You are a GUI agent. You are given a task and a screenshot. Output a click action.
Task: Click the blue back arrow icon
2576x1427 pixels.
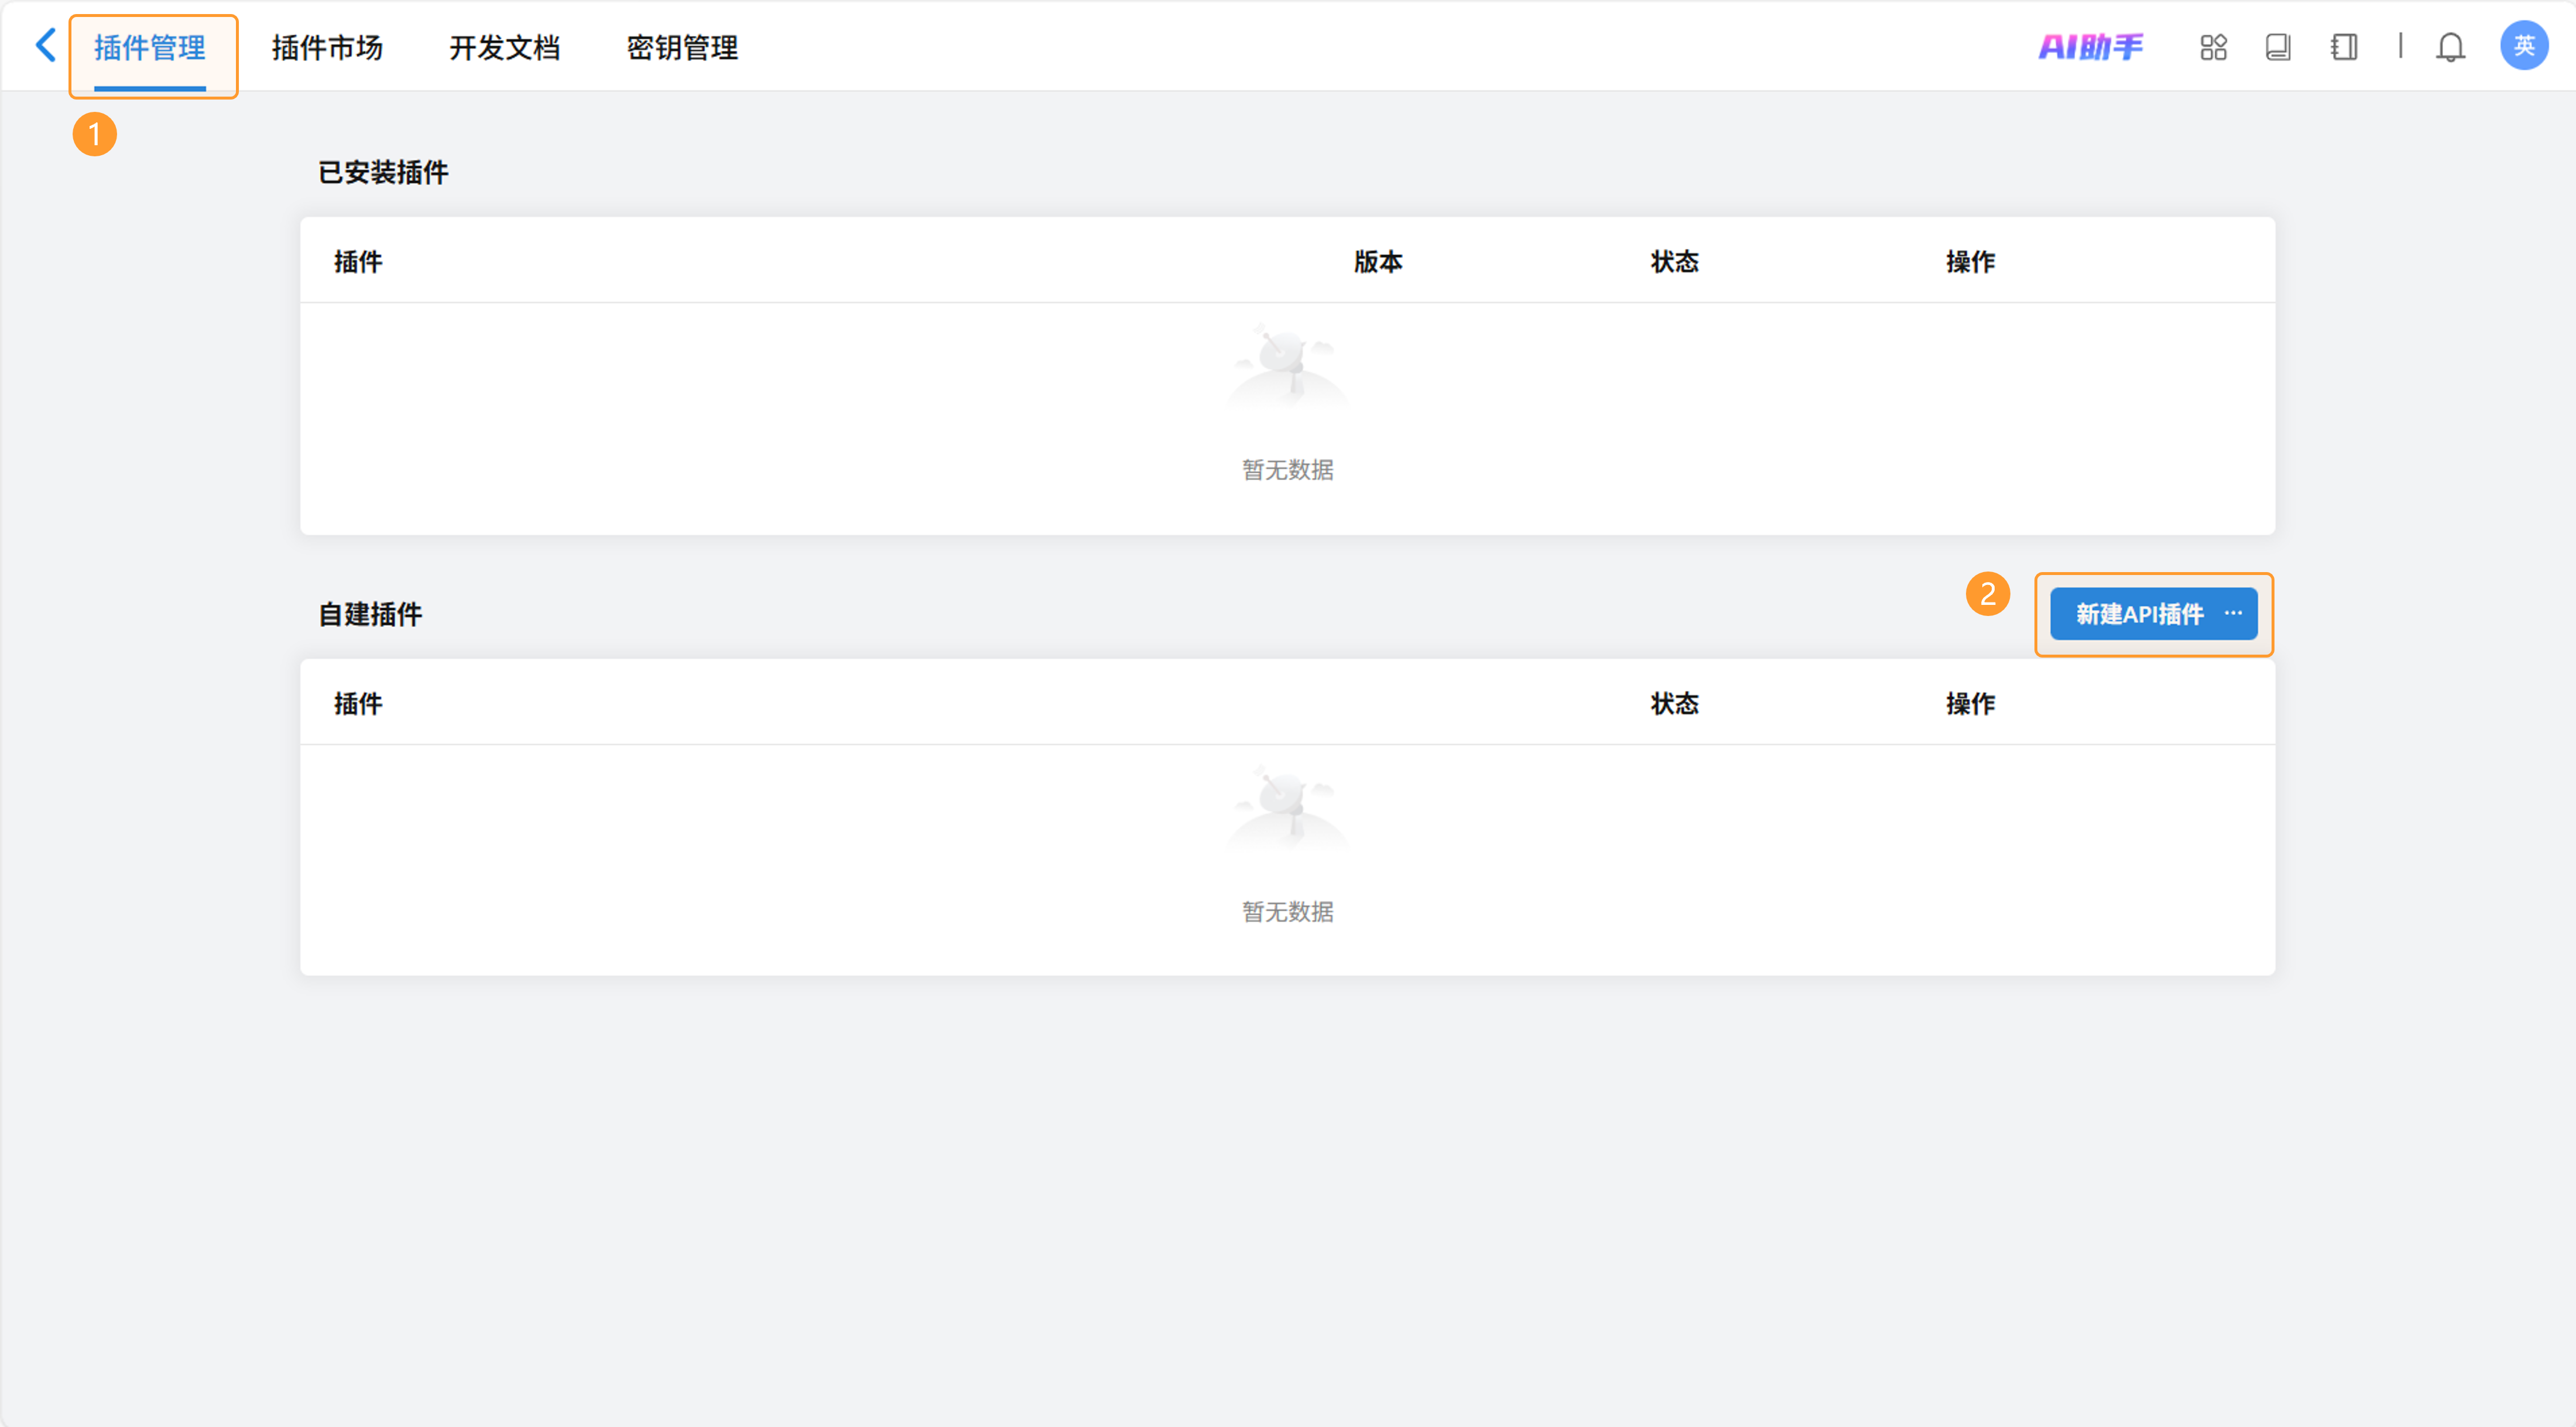[x=45, y=45]
